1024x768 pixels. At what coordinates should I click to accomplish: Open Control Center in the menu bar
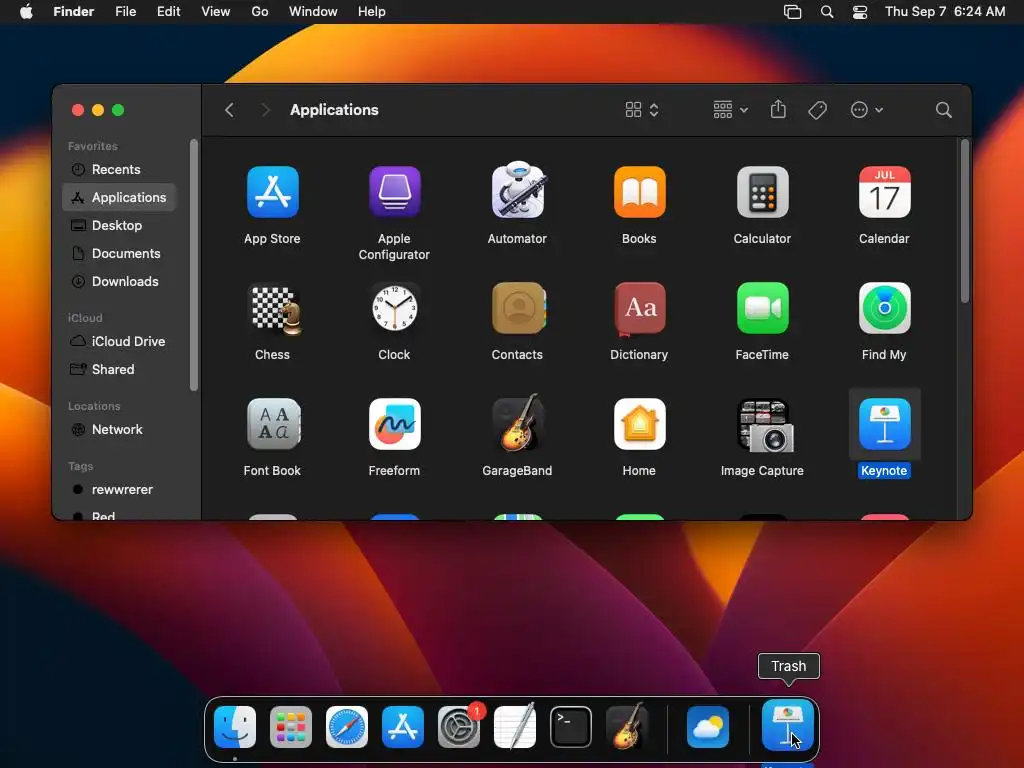point(860,12)
